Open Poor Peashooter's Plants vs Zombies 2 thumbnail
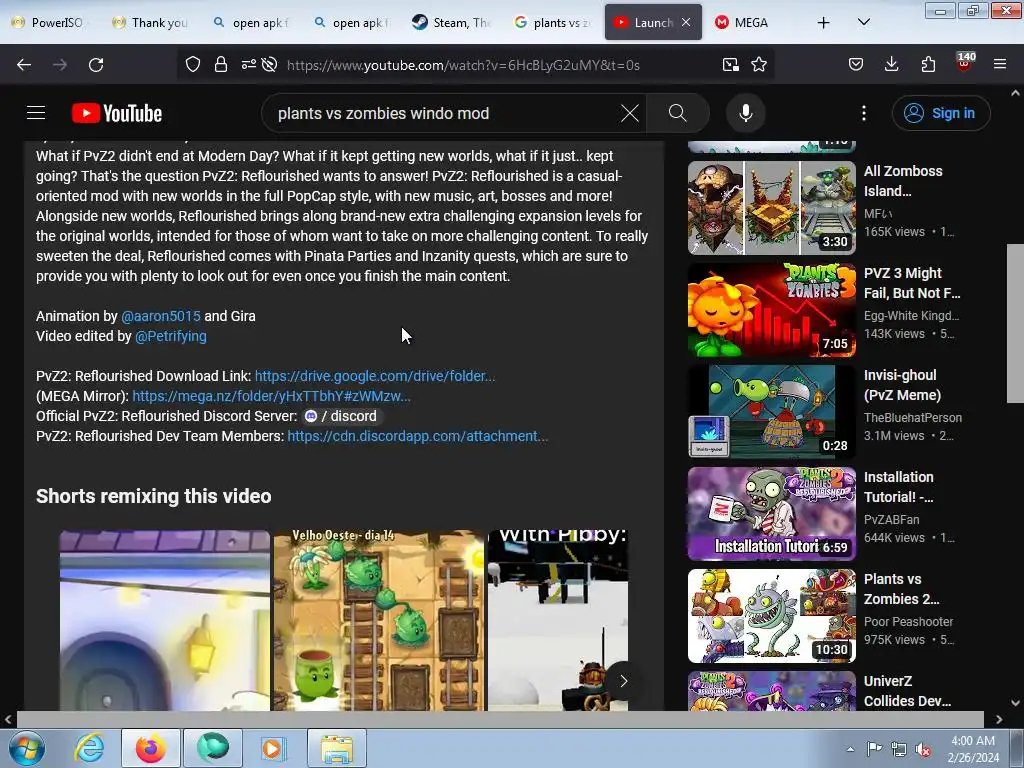Viewport: 1024px width, 768px height. 771,616
